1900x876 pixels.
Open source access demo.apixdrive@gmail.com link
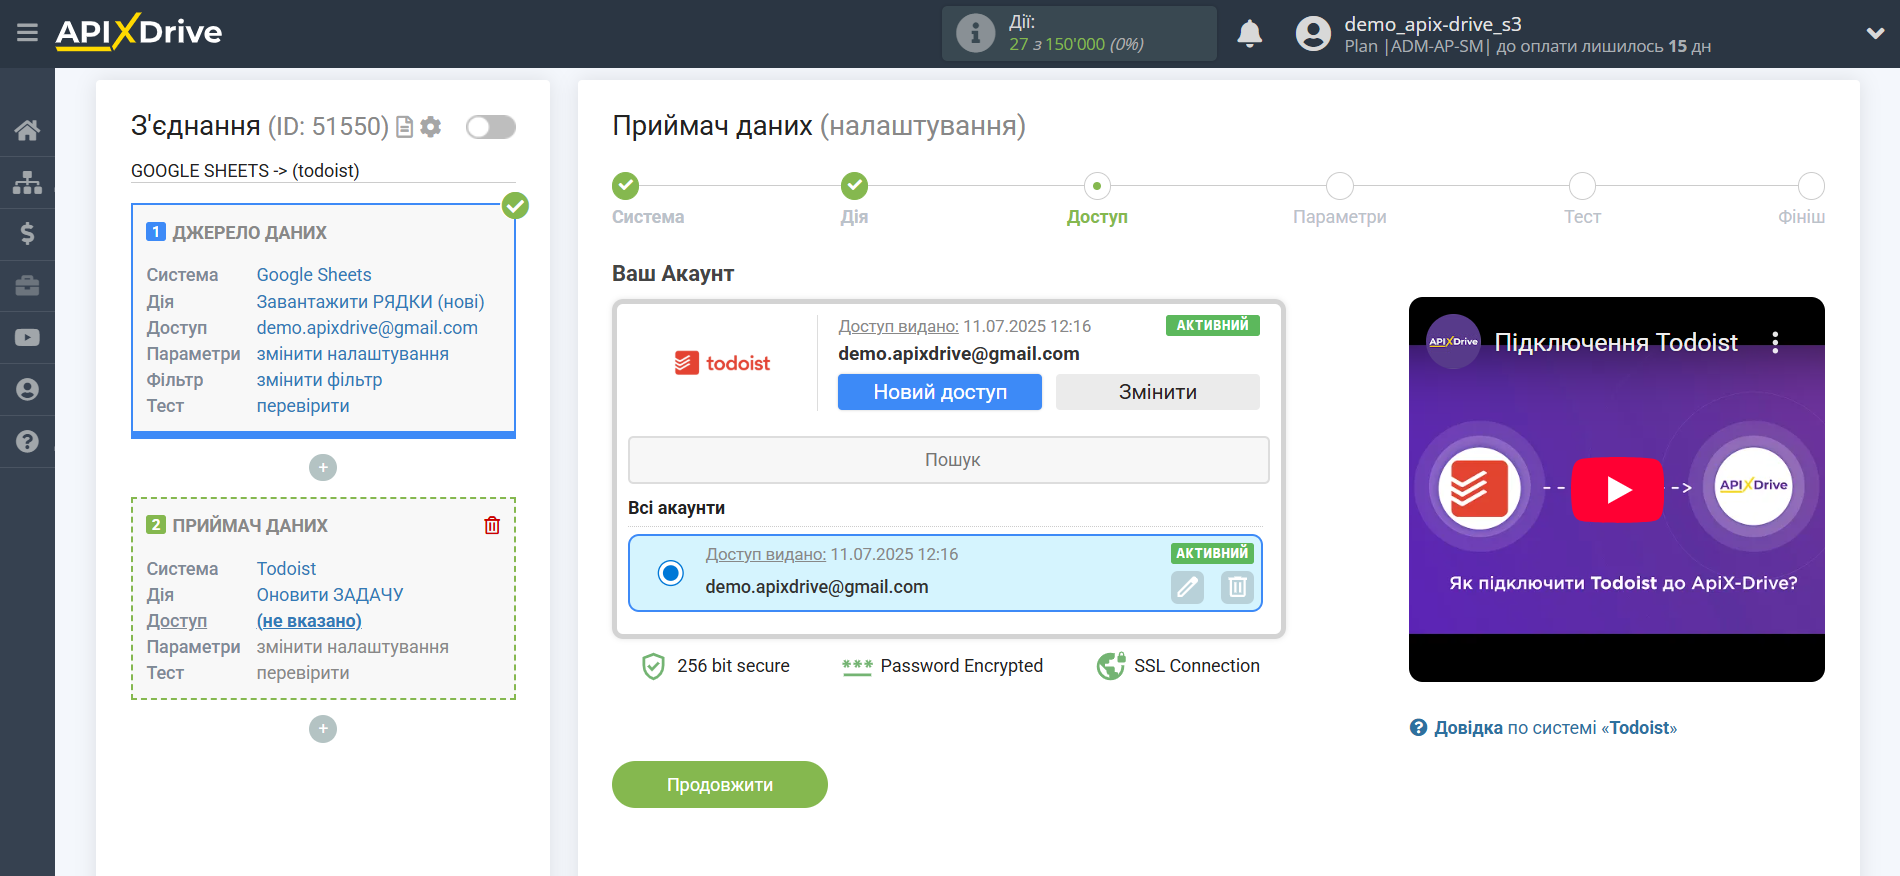[x=367, y=328]
